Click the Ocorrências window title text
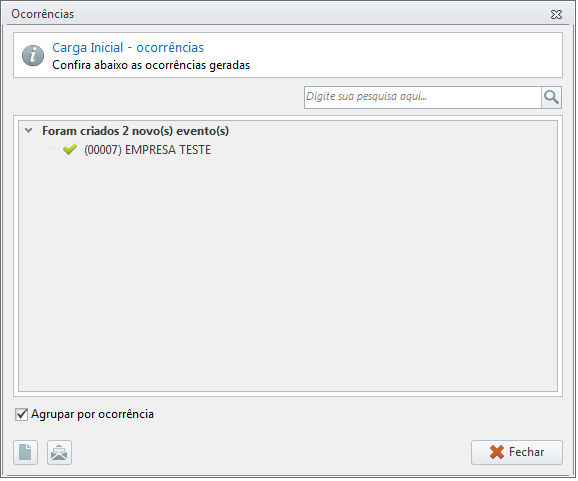 click(x=43, y=14)
